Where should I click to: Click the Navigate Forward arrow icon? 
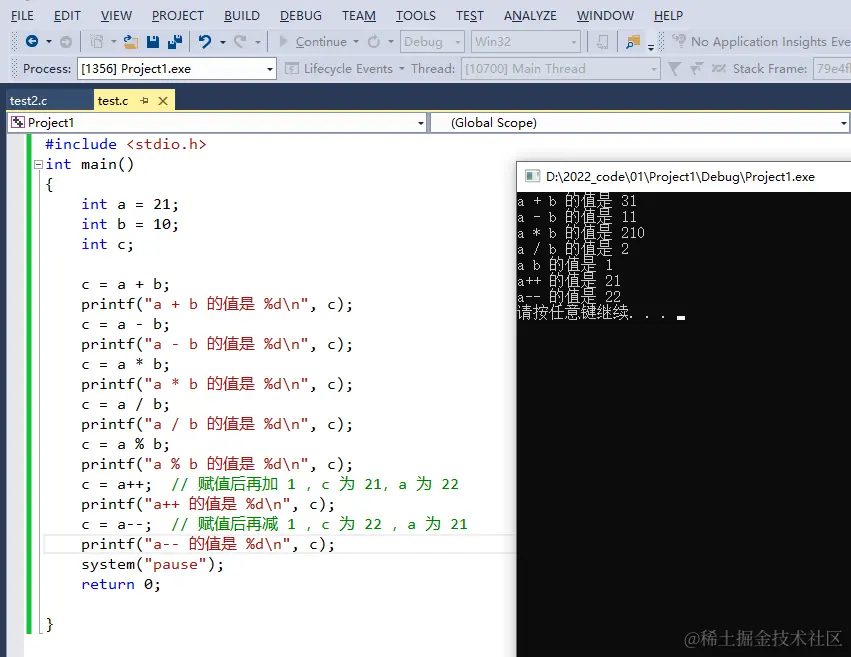coord(66,41)
